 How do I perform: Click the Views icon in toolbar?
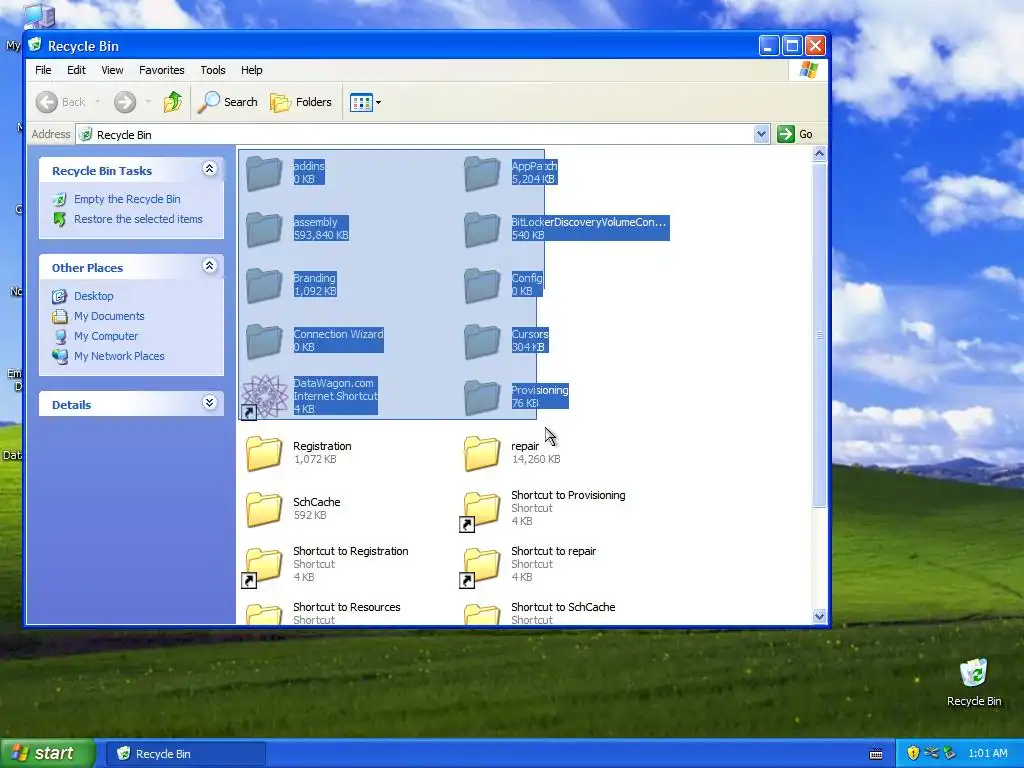click(x=361, y=103)
